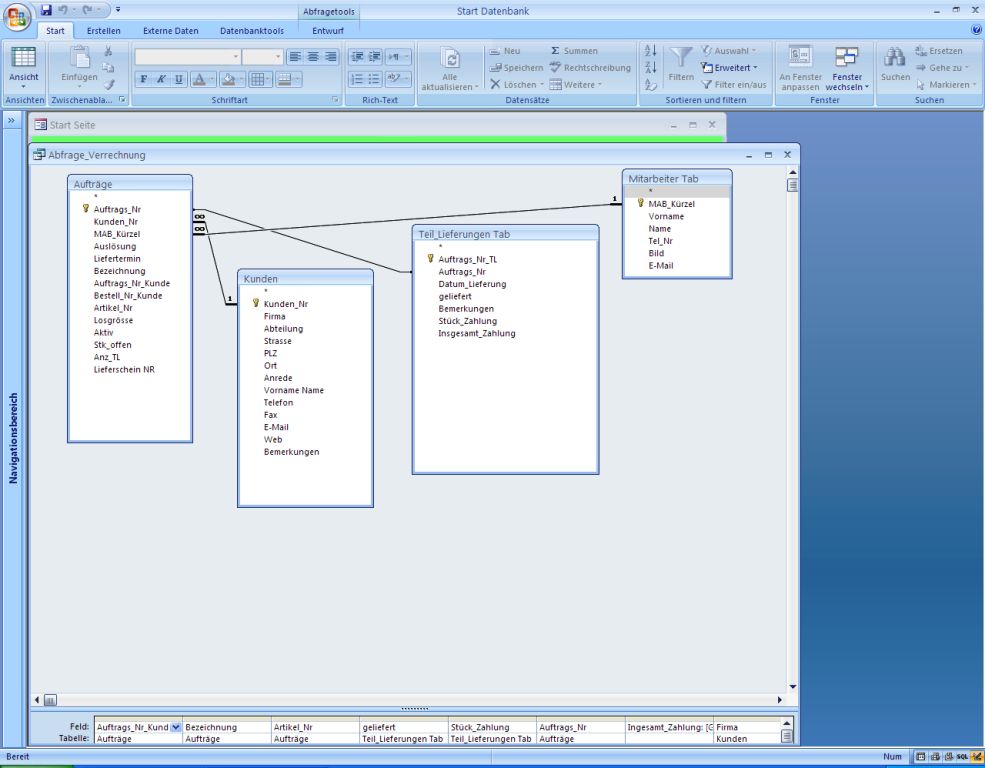Screen dimensions: 985x768
Task: Click the Copy icon in clipboard group
Action: 108,67
